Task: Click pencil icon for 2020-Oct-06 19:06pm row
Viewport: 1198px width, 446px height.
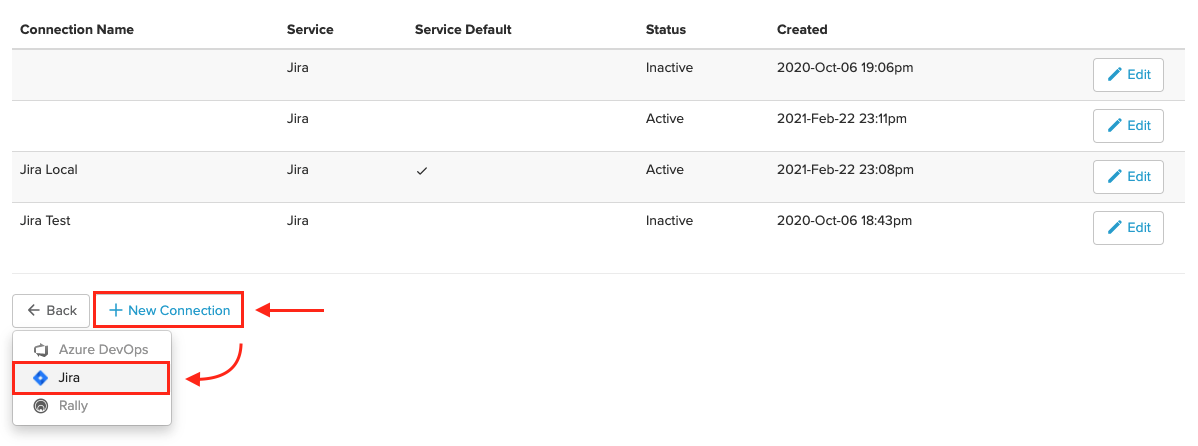Action: (1115, 74)
